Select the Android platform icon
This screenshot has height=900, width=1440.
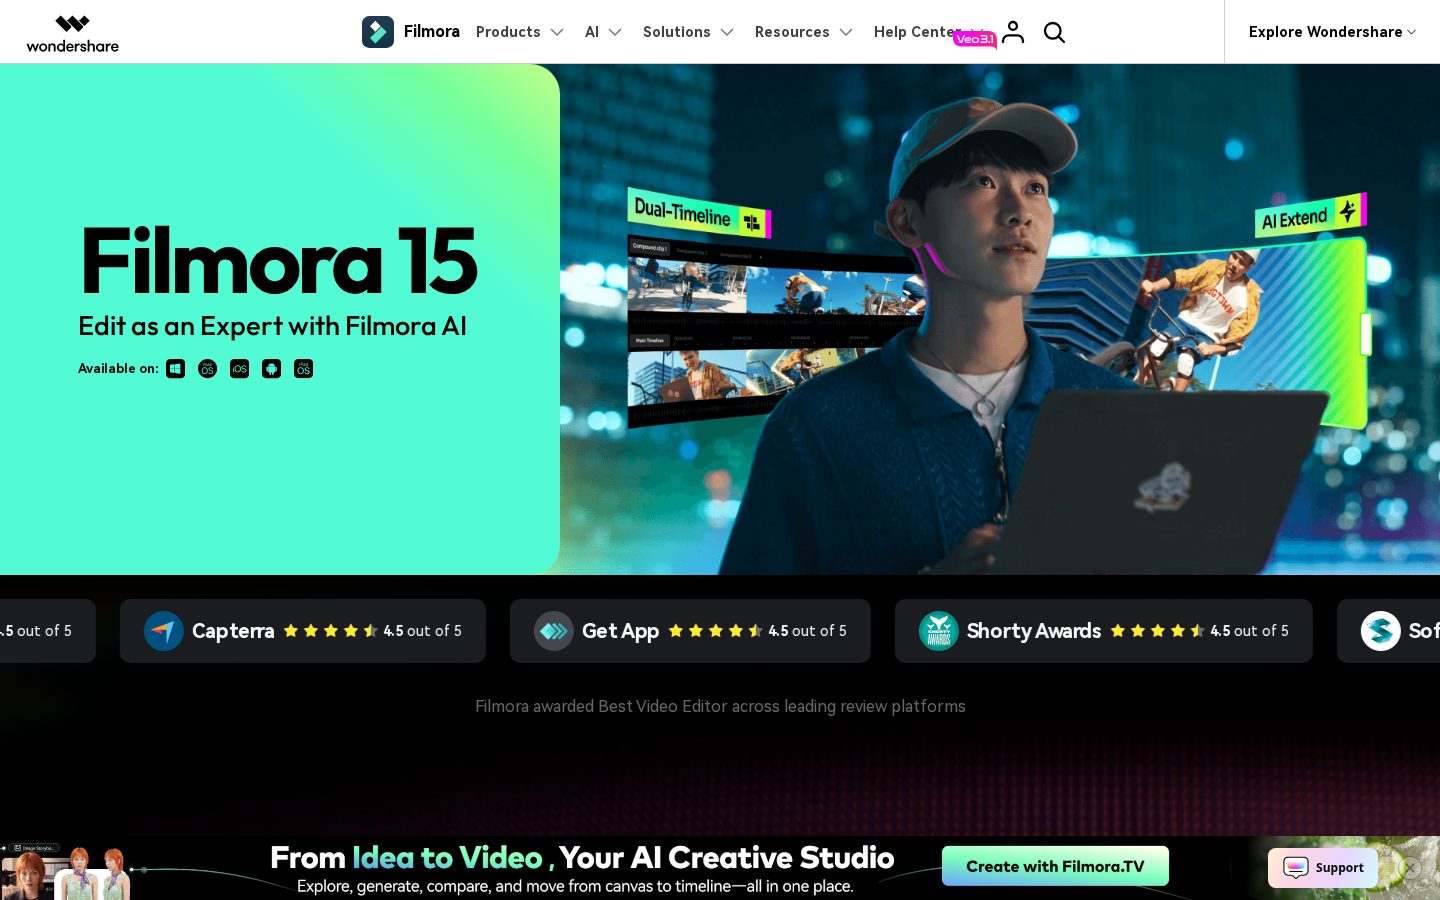(271, 369)
